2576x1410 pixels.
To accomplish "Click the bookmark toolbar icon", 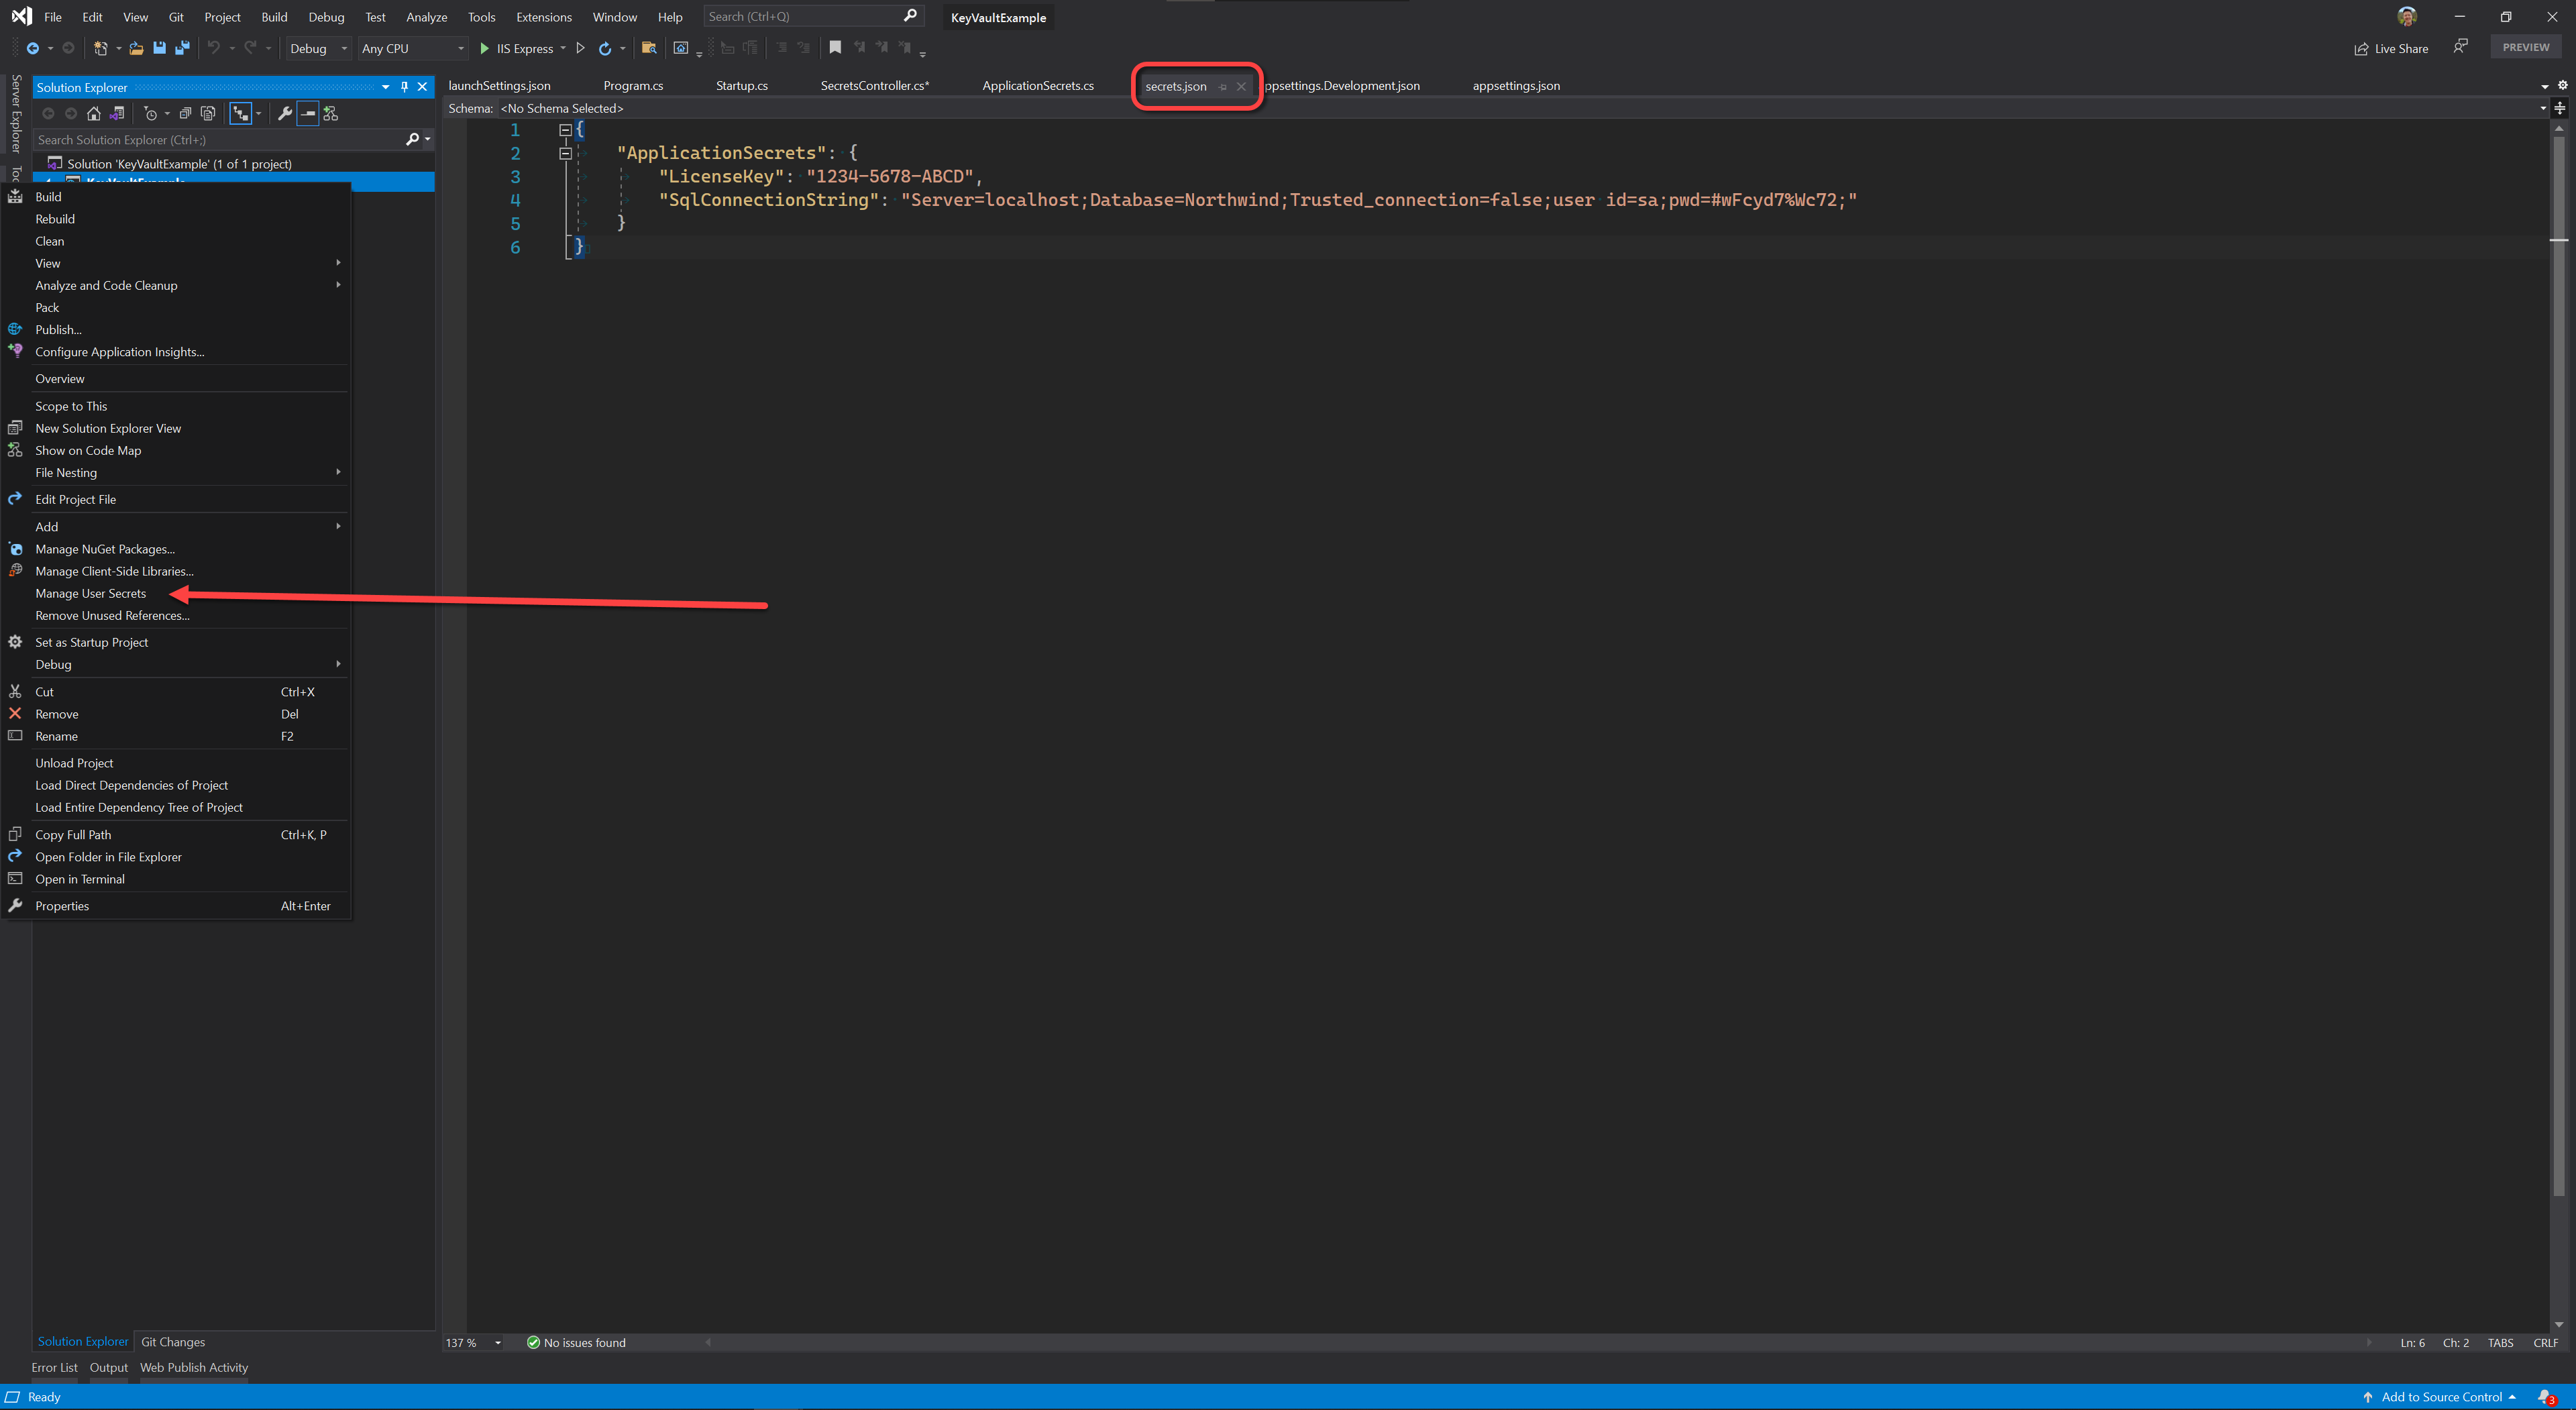I will click(x=835, y=47).
